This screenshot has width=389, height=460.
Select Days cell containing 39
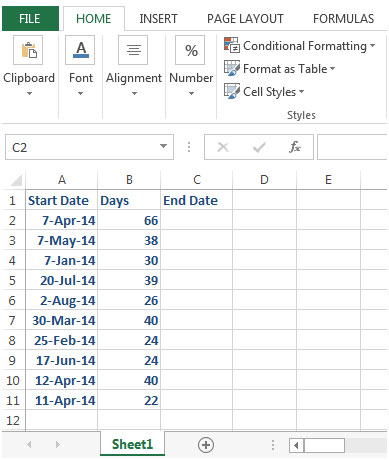129,280
